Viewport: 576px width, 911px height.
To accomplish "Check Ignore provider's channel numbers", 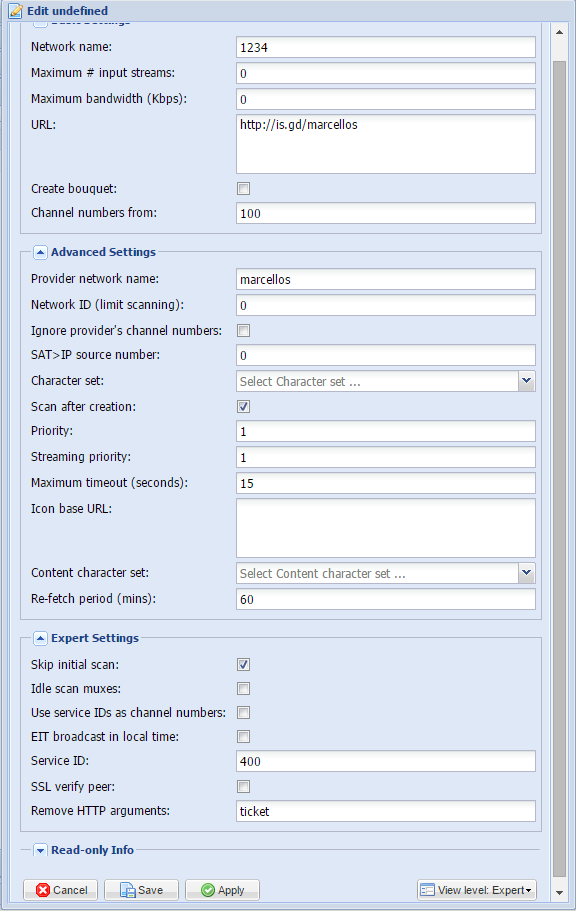I will [x=244, y=330].
